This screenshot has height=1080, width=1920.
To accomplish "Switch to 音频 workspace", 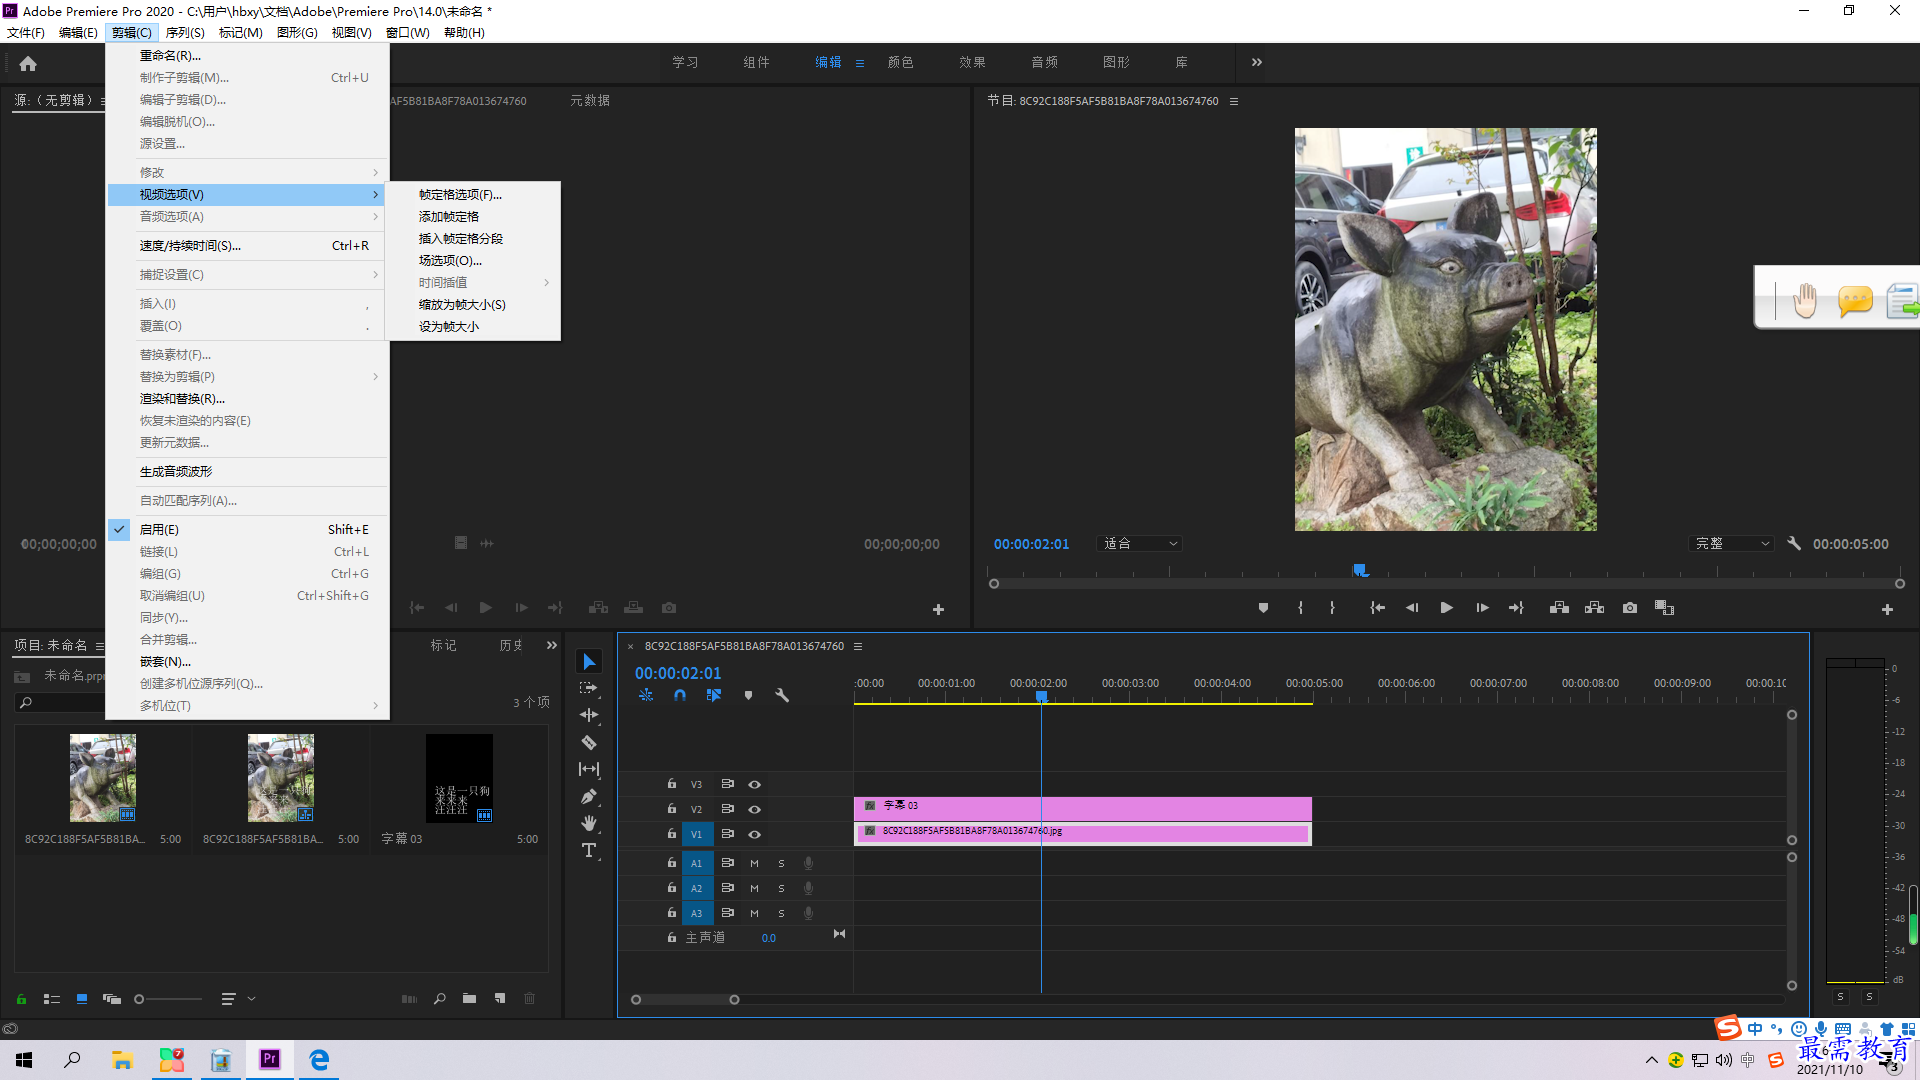I will (1044, 62).
